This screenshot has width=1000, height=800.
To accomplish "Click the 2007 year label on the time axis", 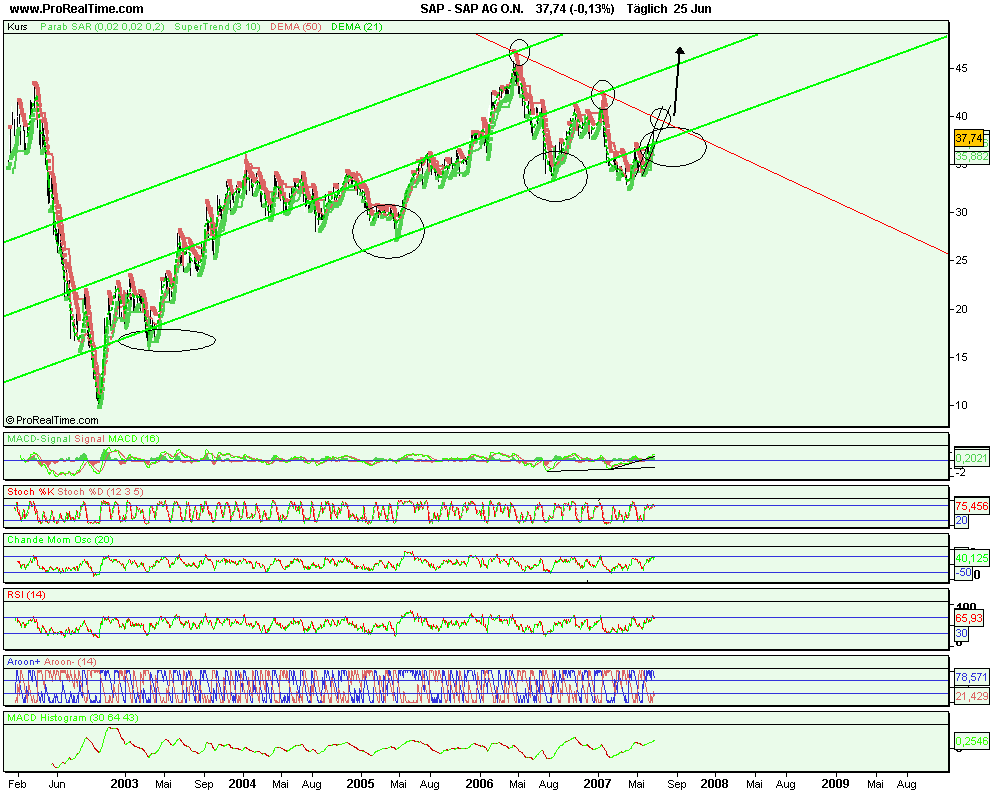I will click(598, 783).
